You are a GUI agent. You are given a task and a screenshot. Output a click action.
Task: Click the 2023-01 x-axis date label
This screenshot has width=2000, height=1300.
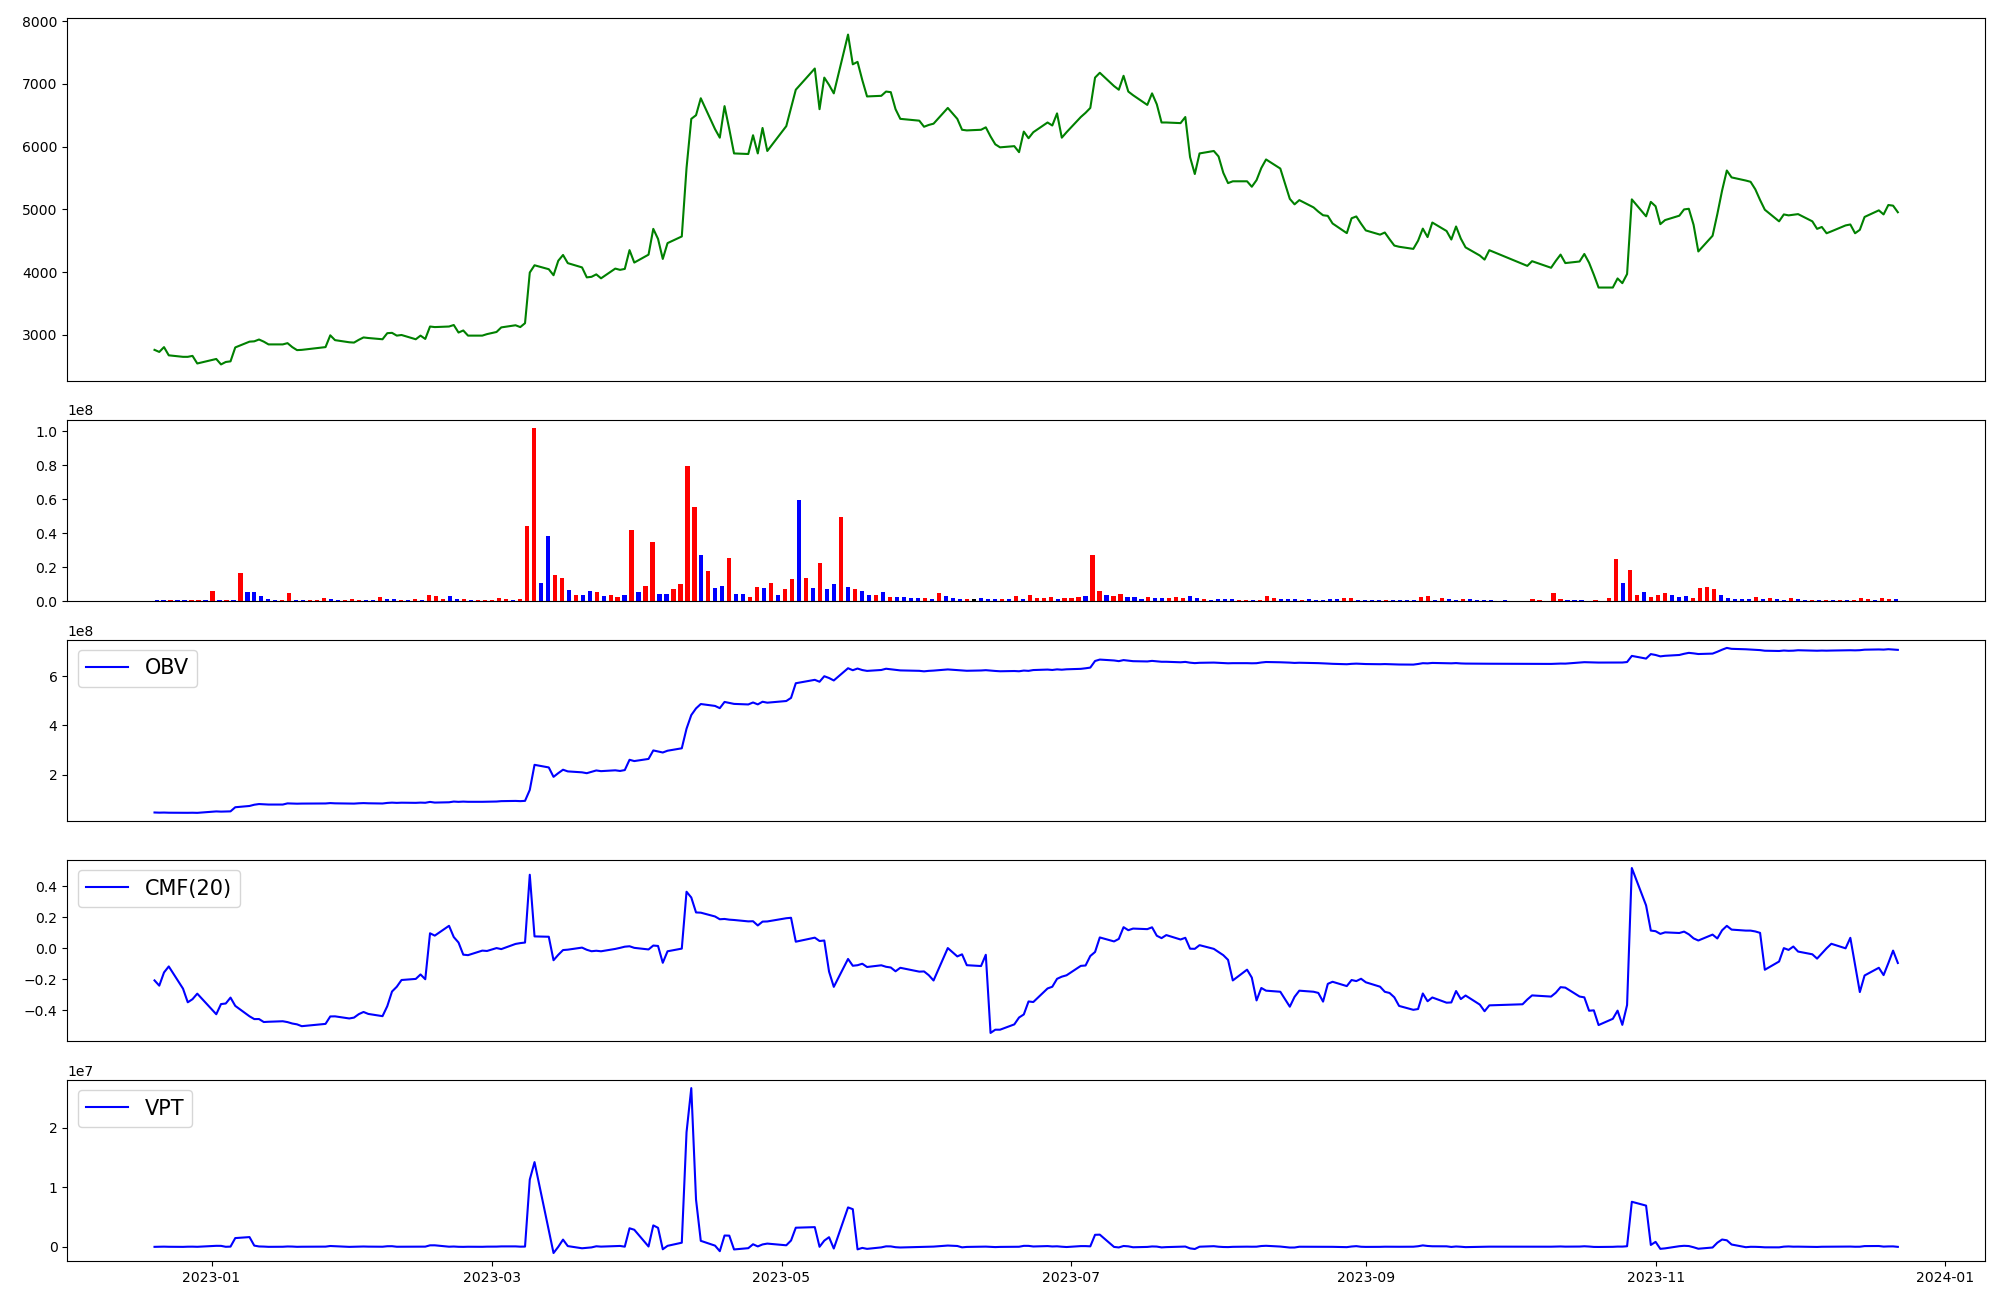click(211, 1276)
